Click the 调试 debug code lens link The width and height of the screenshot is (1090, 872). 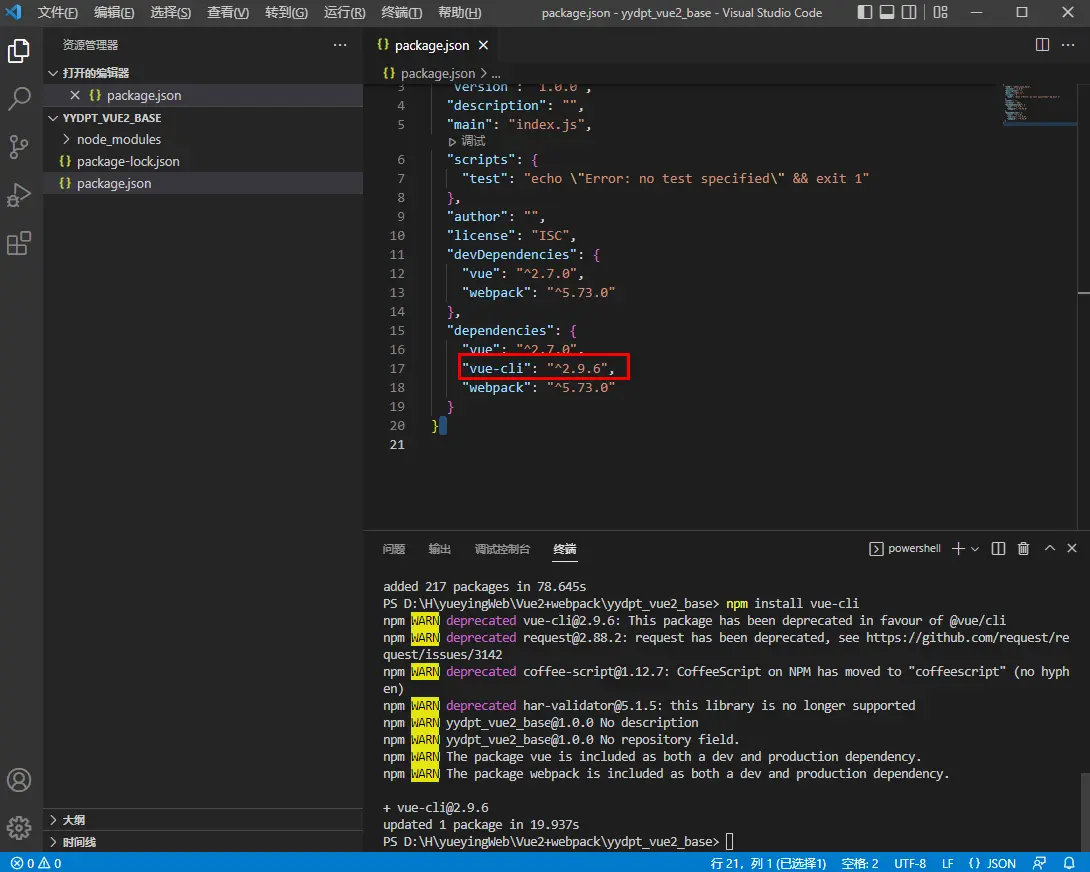473,141
